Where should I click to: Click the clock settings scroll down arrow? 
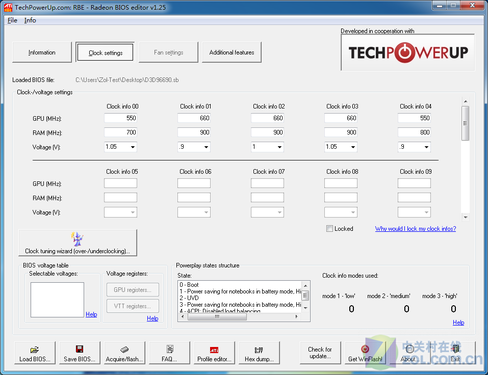point(465,217)
